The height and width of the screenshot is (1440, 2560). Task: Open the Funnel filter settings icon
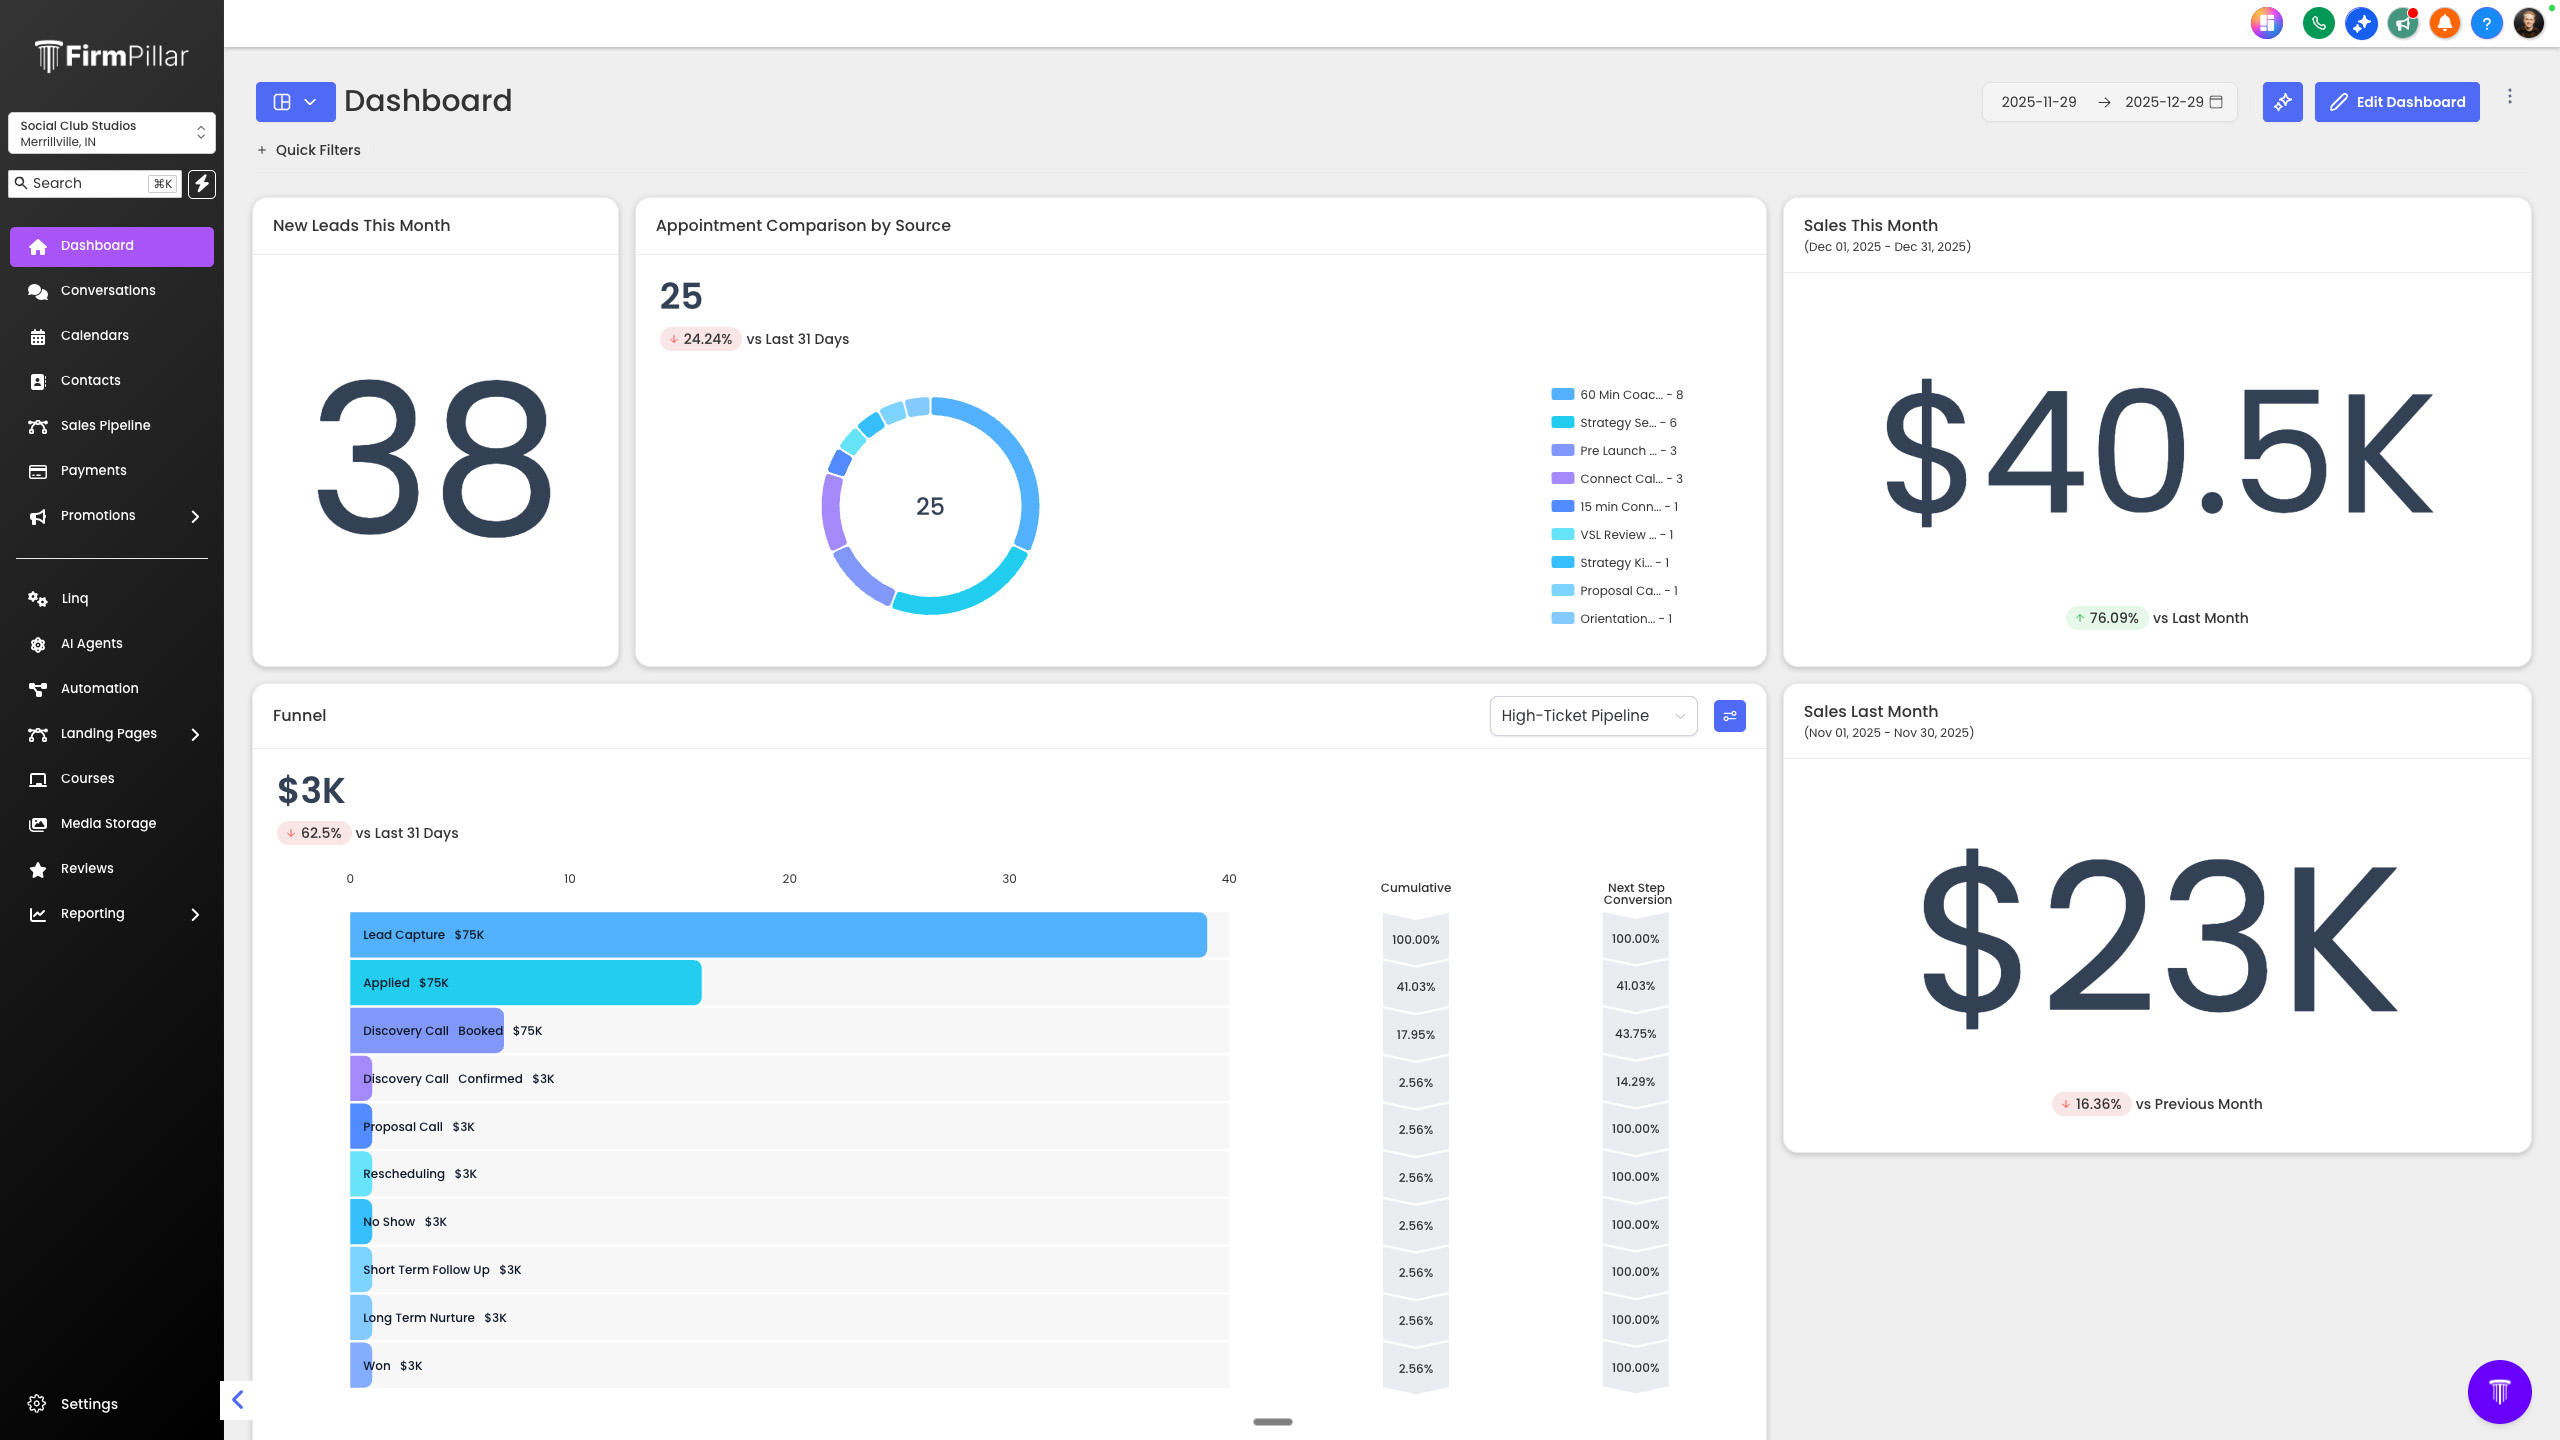click(x=1729, y=716)
